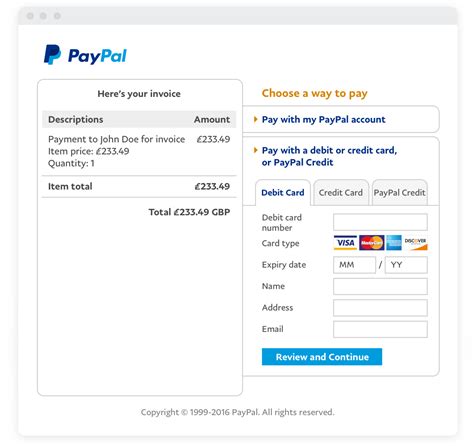
Task: Click the PayPal logo
Action: click(85, 55)
